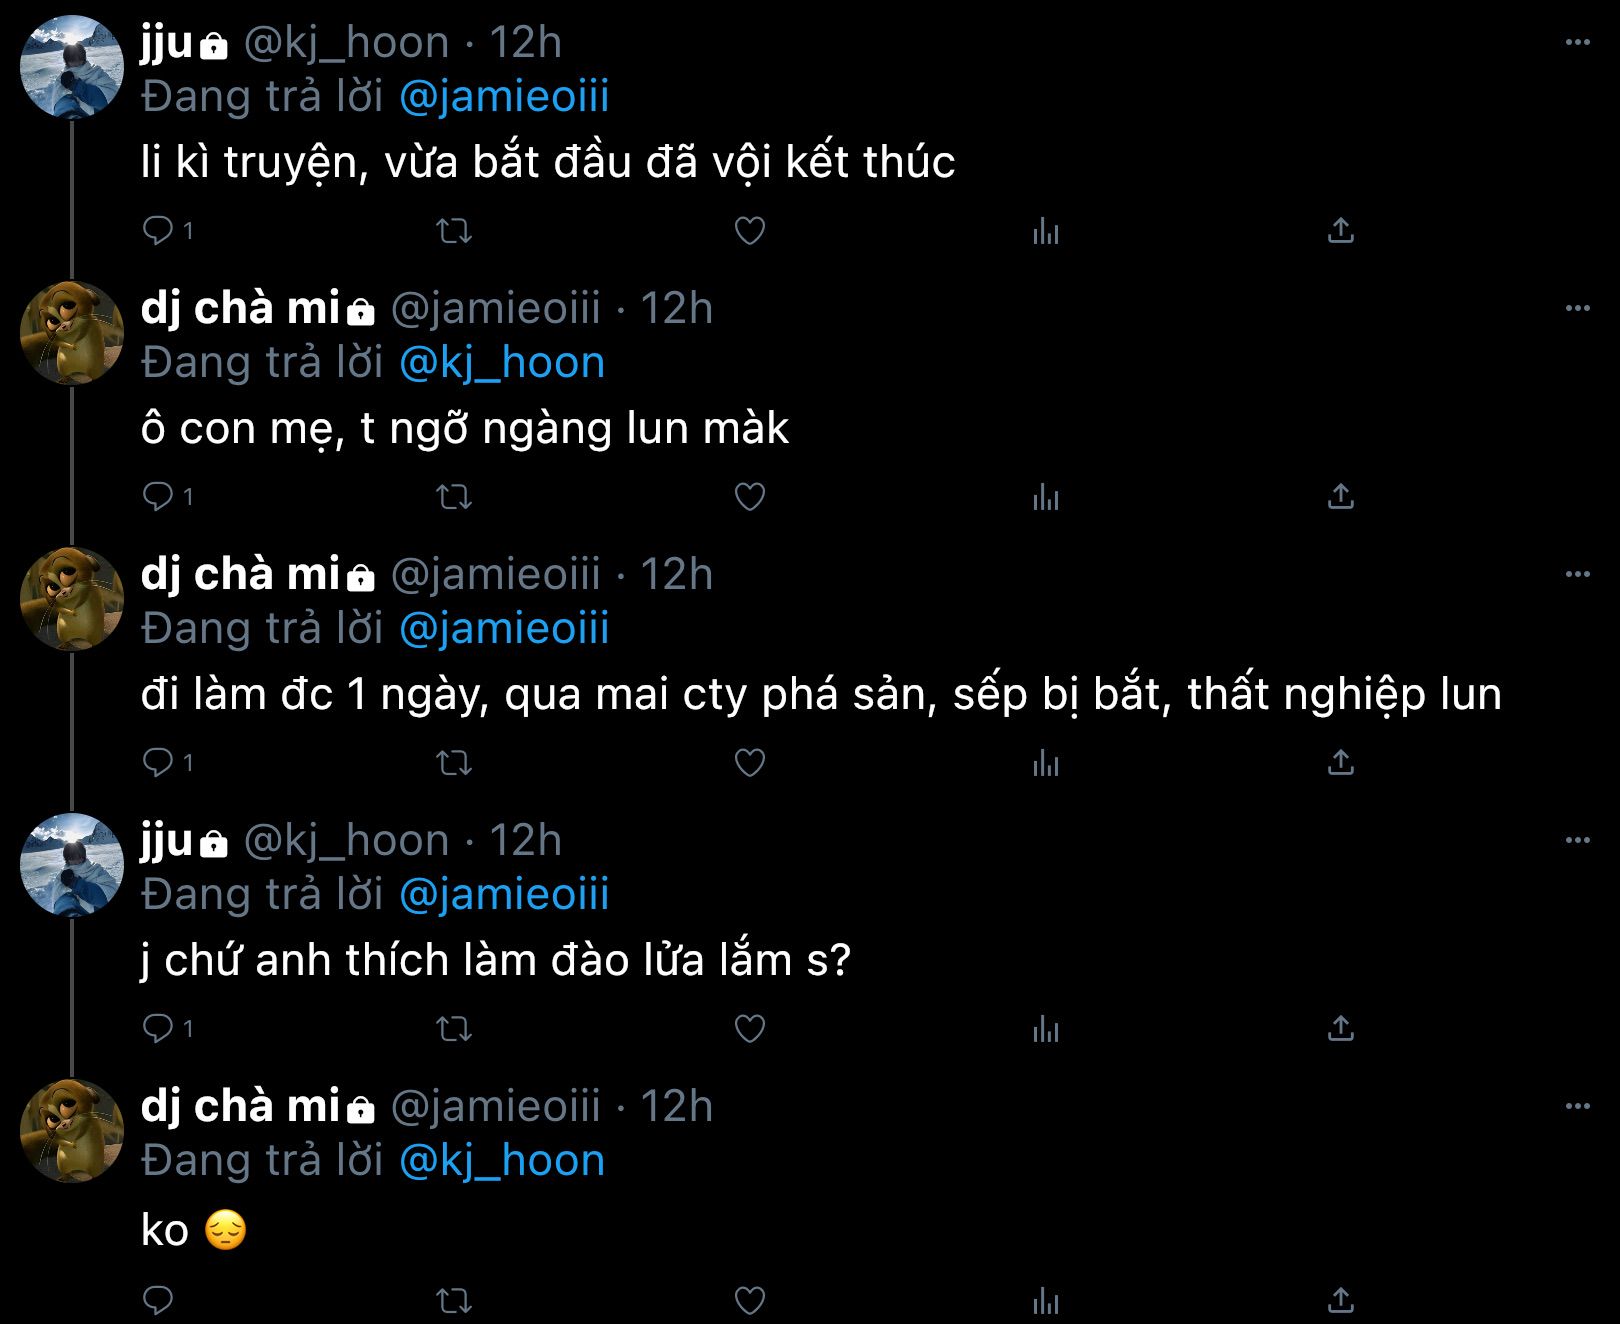1620x1324 pixels.
Task: Open more options on the "ko" tweet
Action: pos(1577,1106)
